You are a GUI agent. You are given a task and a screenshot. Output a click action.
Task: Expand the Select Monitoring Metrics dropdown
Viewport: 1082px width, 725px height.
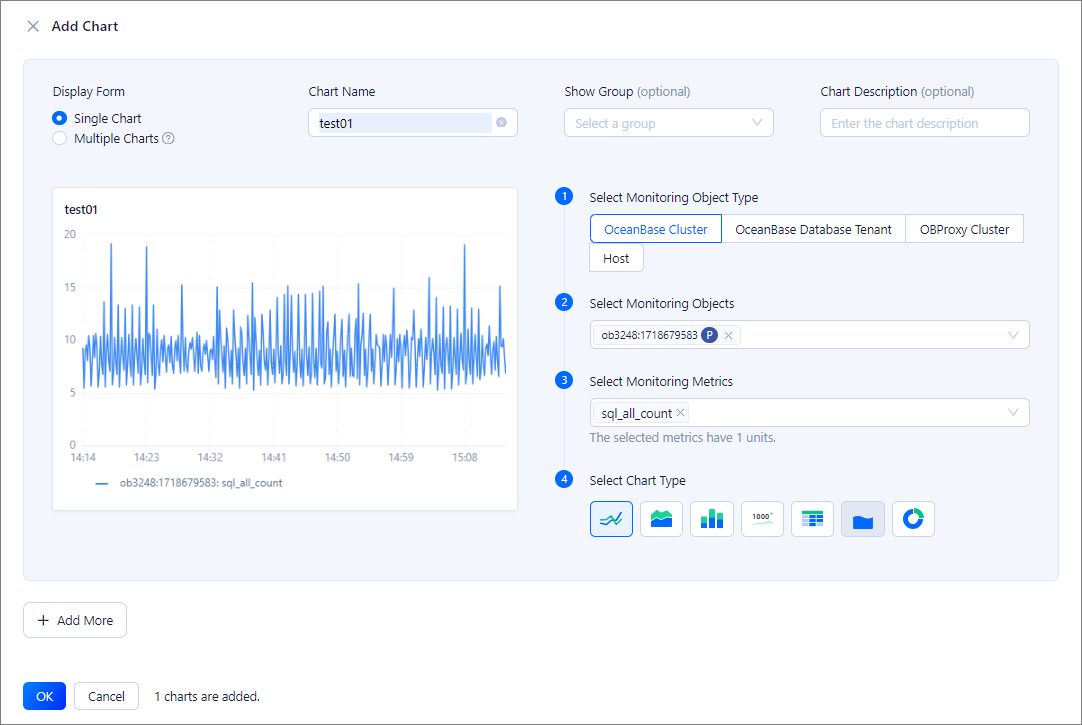(x=1013, y=413)
